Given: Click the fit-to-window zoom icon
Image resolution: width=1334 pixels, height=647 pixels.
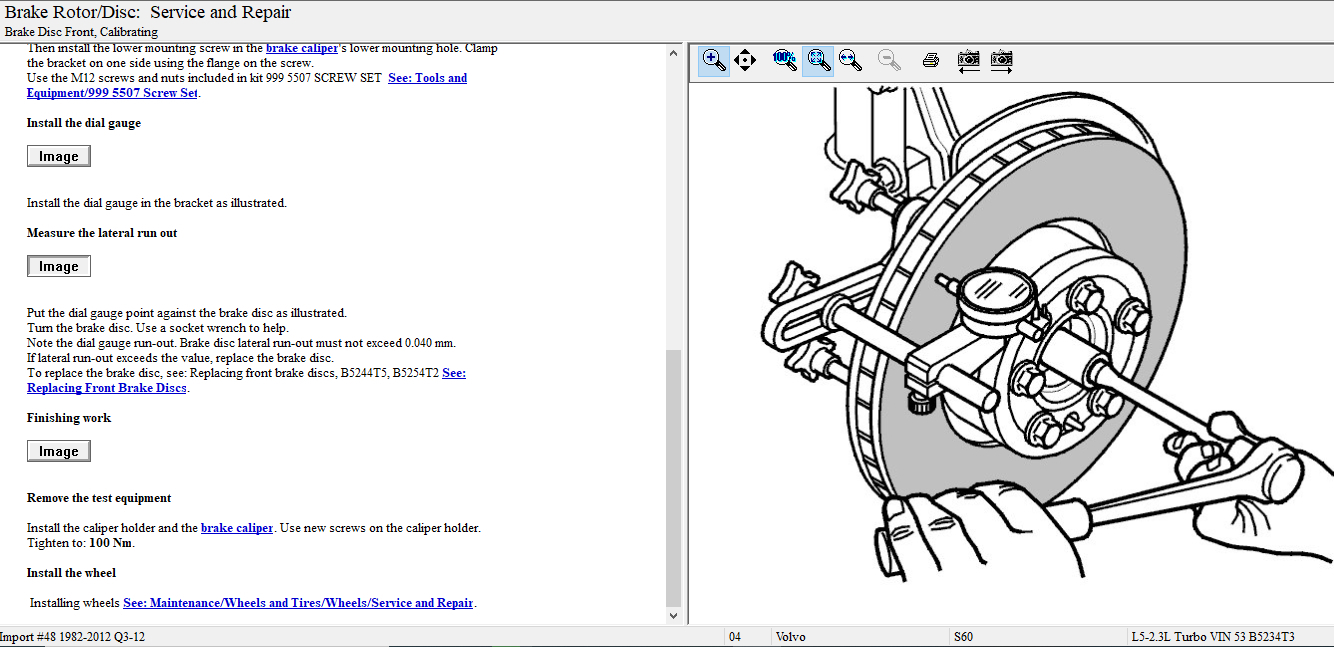Looking at the screenshot, I should [x=818, y=60].
